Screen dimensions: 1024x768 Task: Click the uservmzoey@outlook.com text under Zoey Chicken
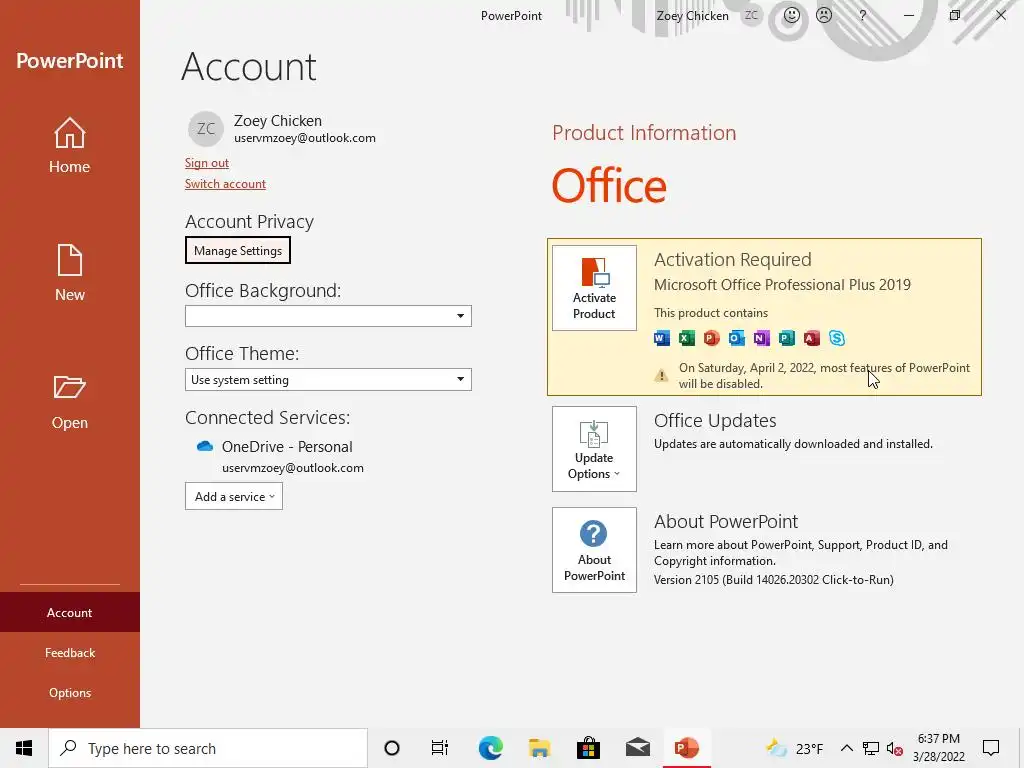point(304,138)
